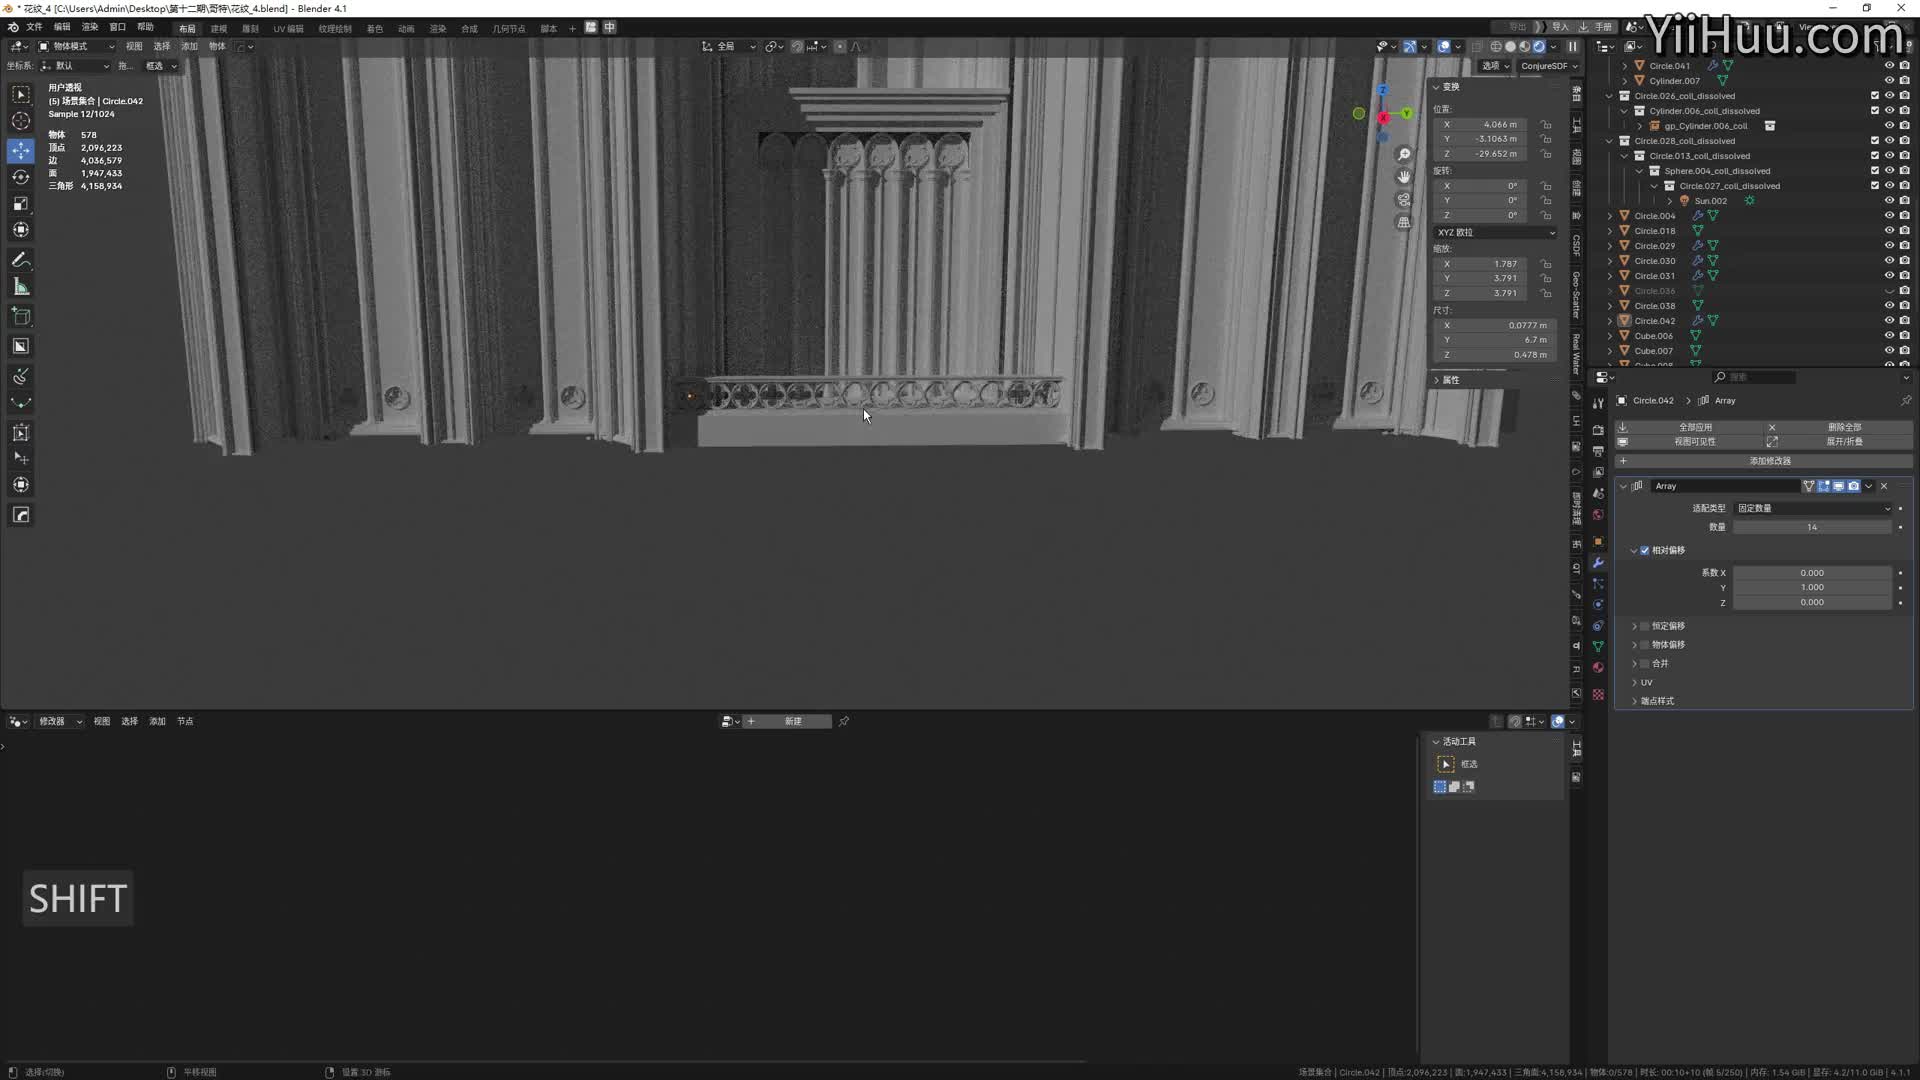Click the 添加修改器 button

coord(1768,461)
